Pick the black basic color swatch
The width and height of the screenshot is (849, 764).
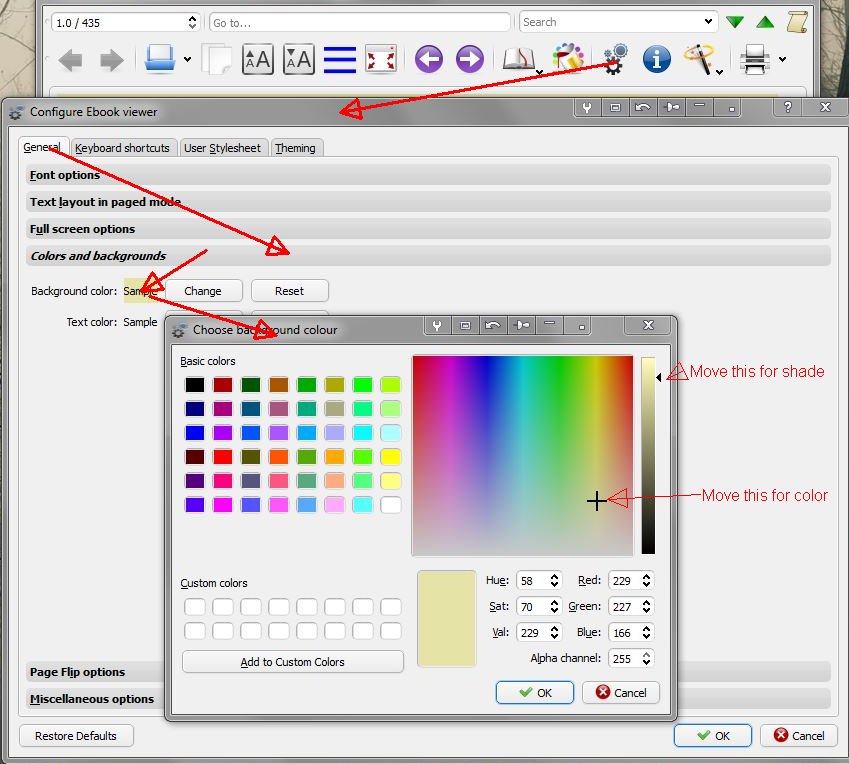click(x=194, y=384)
